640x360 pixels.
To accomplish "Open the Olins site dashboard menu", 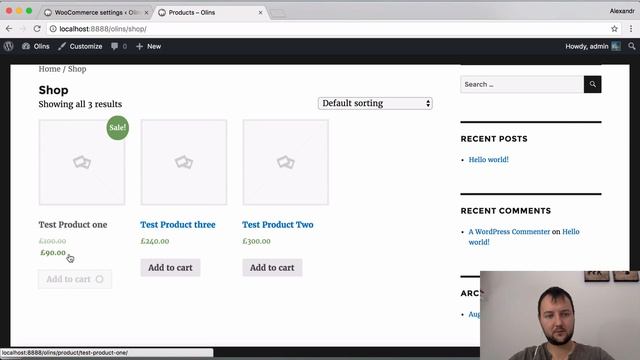I will pyautogui.click(x=36, y=46).
